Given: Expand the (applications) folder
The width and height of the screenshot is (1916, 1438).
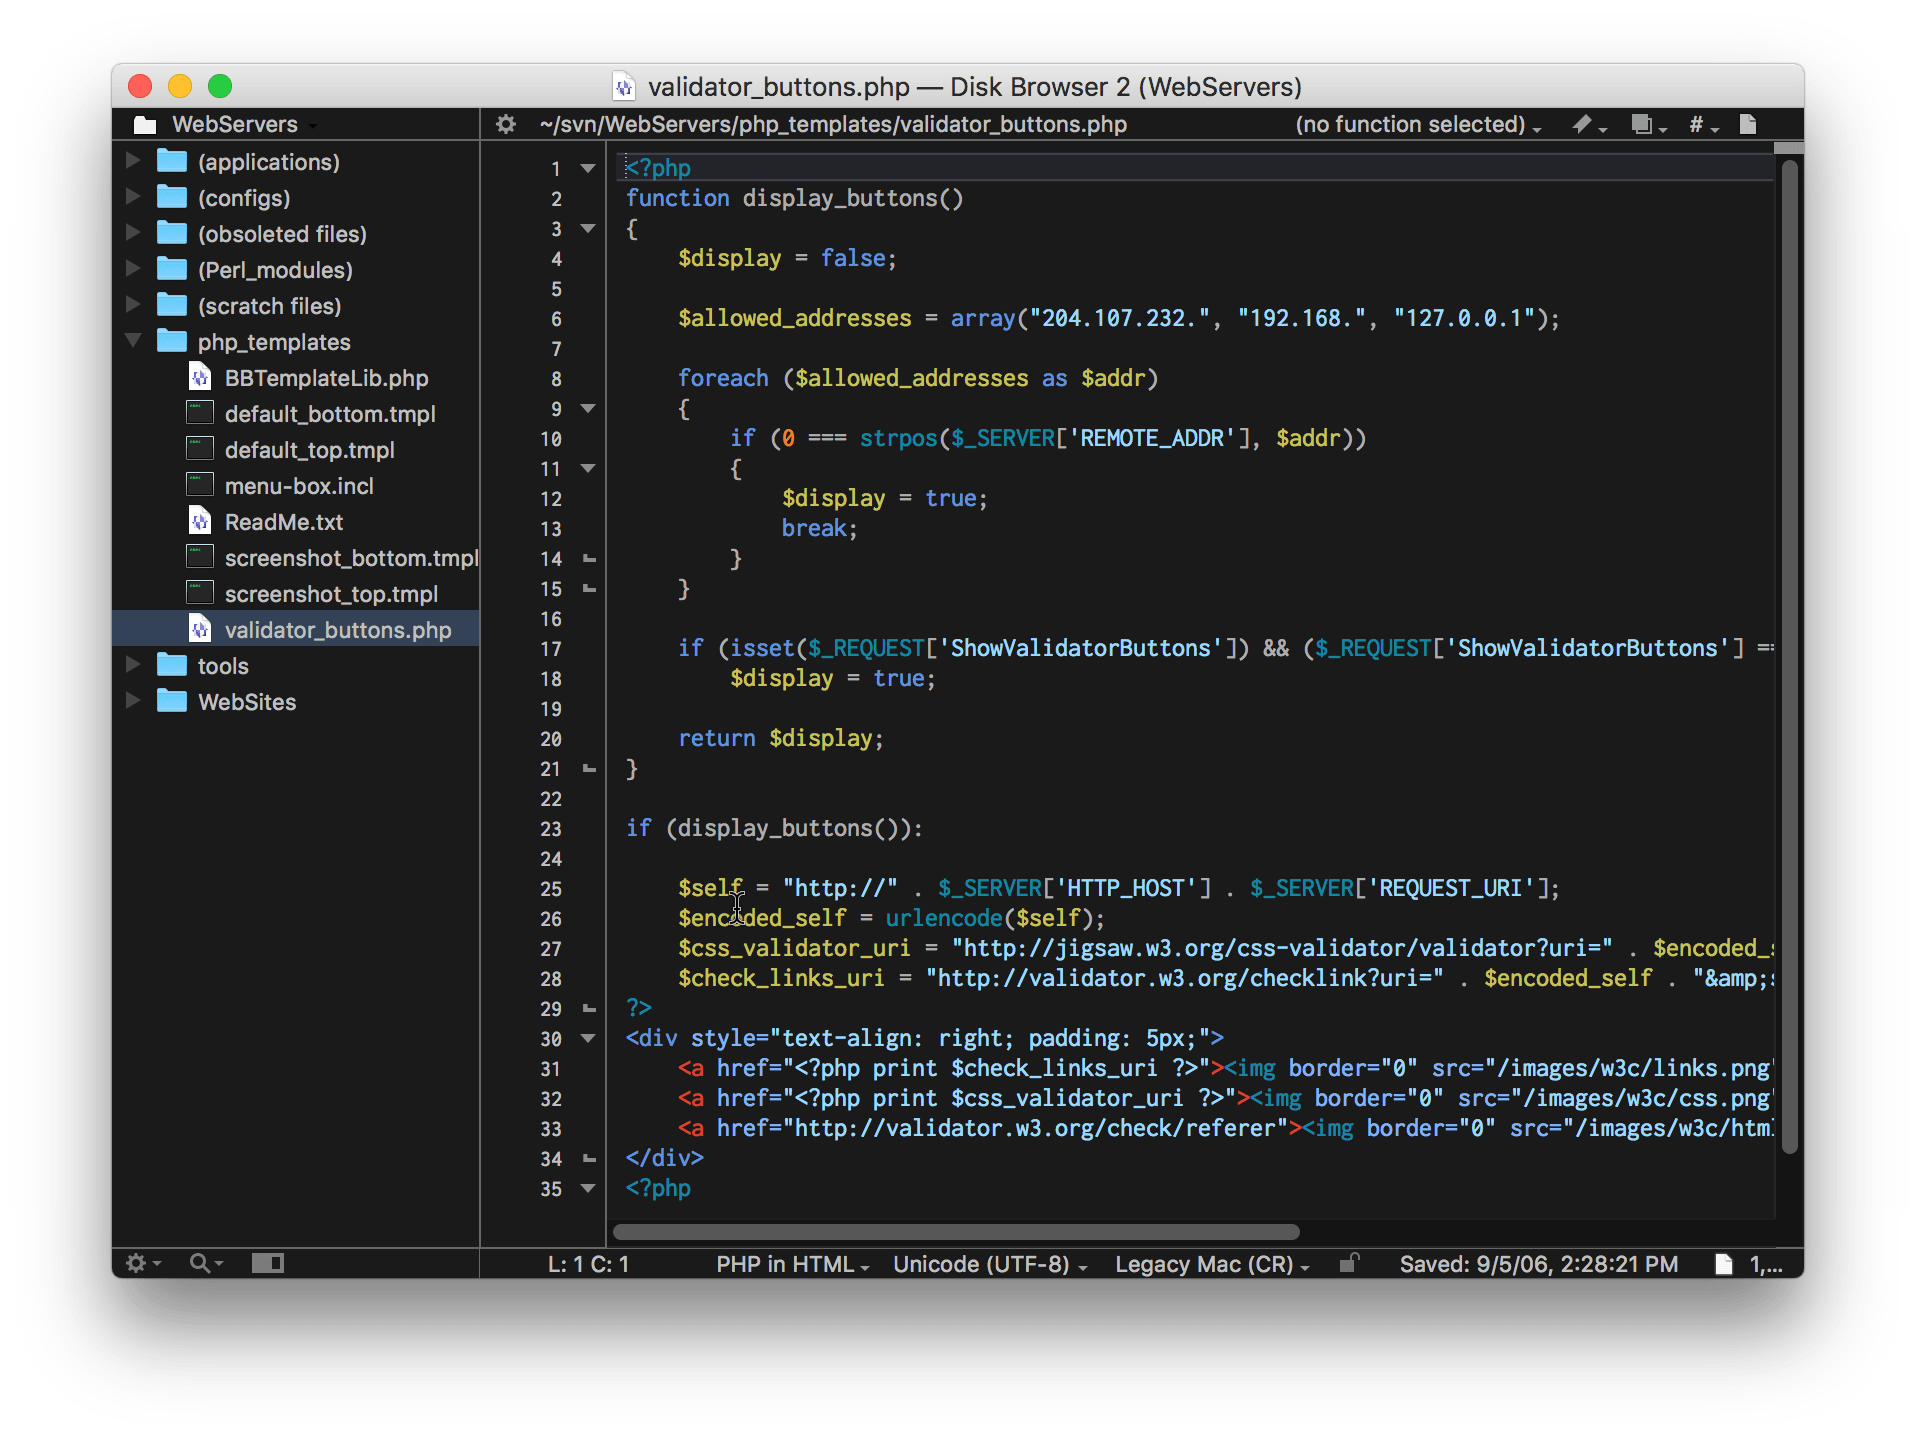Looking at the screenshot, I should (x=132, y=161).
